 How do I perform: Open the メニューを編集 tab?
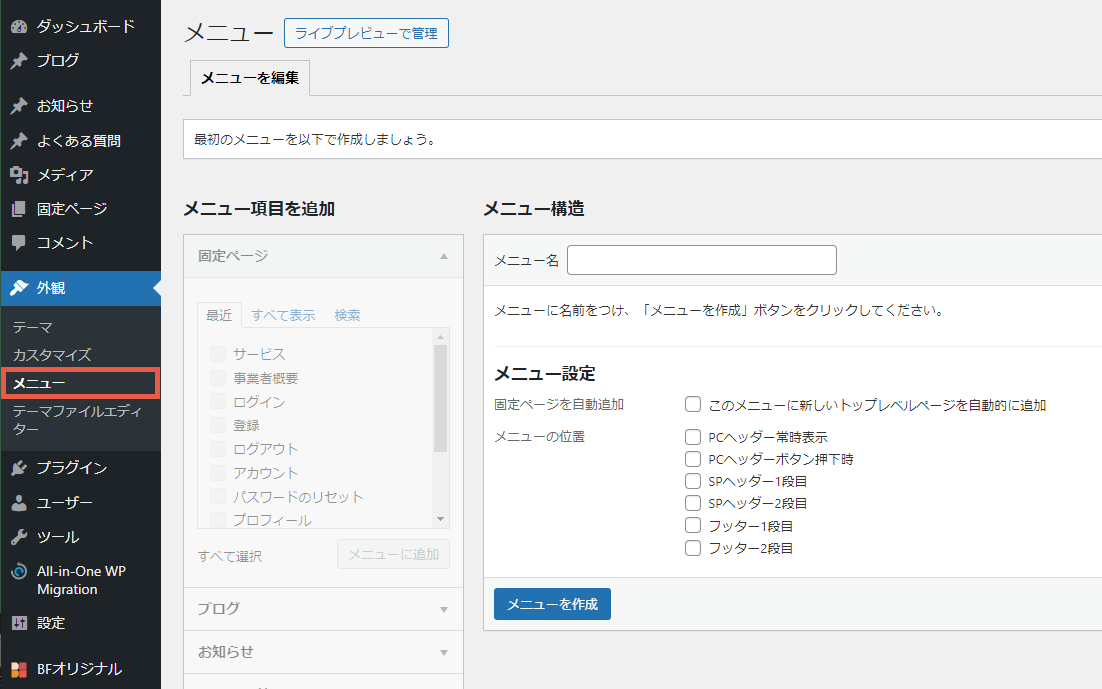point(250,78)
